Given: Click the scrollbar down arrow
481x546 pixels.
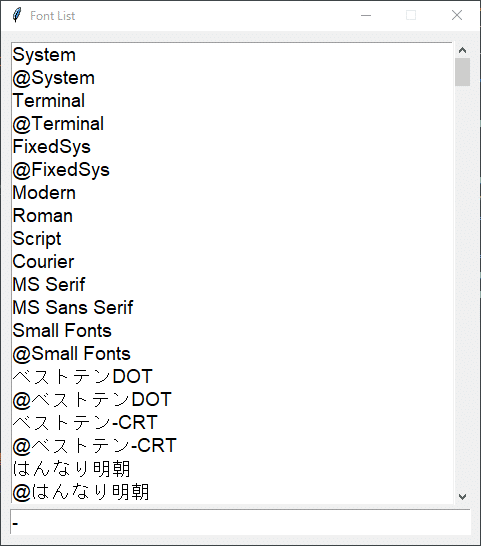Looking at the screenshot, I should tap(463, 497).
